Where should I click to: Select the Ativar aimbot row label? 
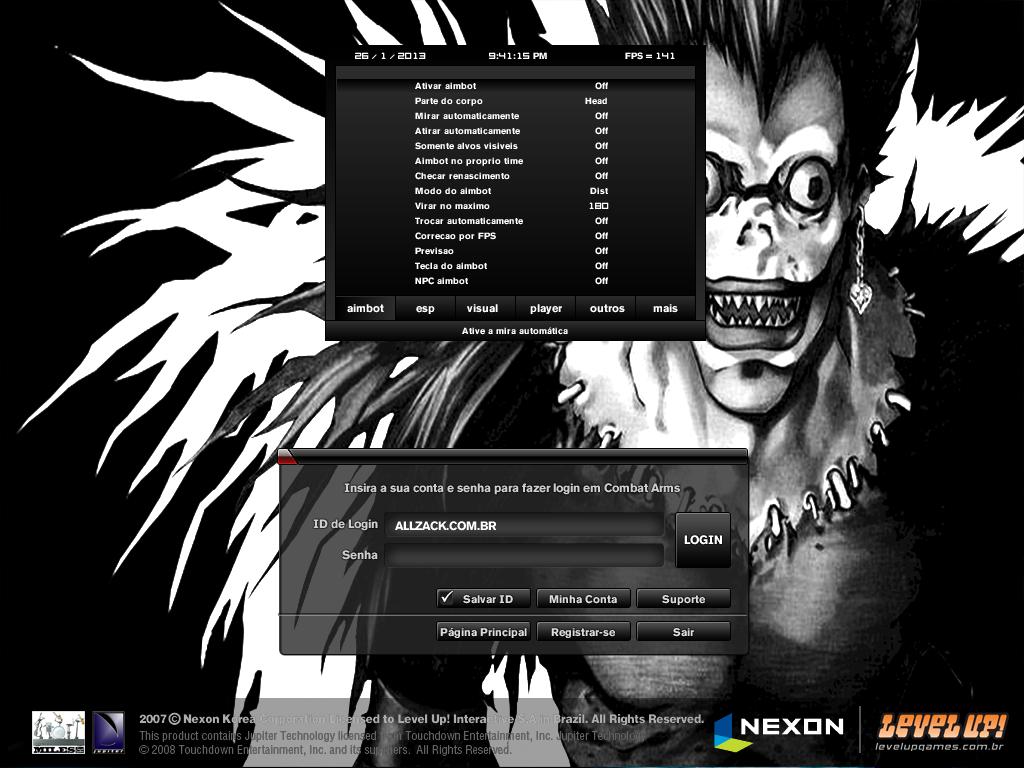[445, 86]
